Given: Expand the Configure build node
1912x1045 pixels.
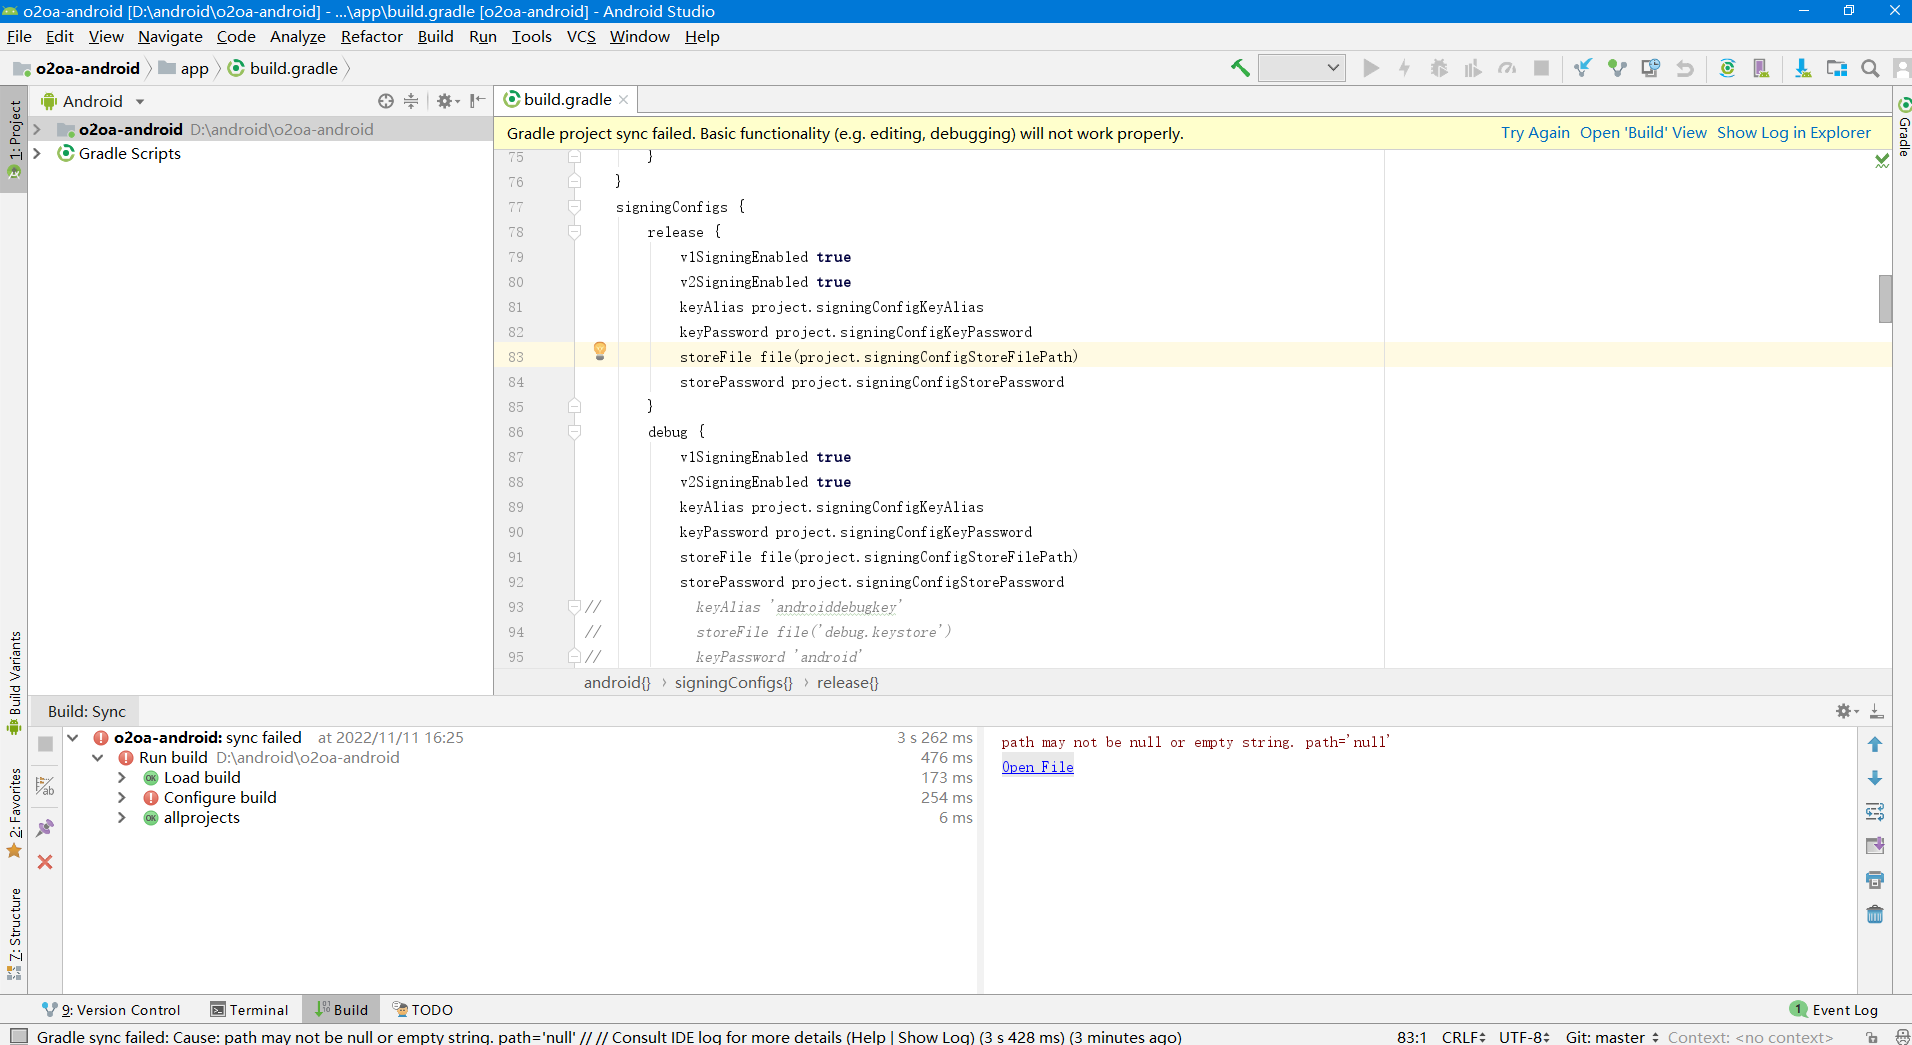Looking at the screenshot, I should click(x=122, y=798).
